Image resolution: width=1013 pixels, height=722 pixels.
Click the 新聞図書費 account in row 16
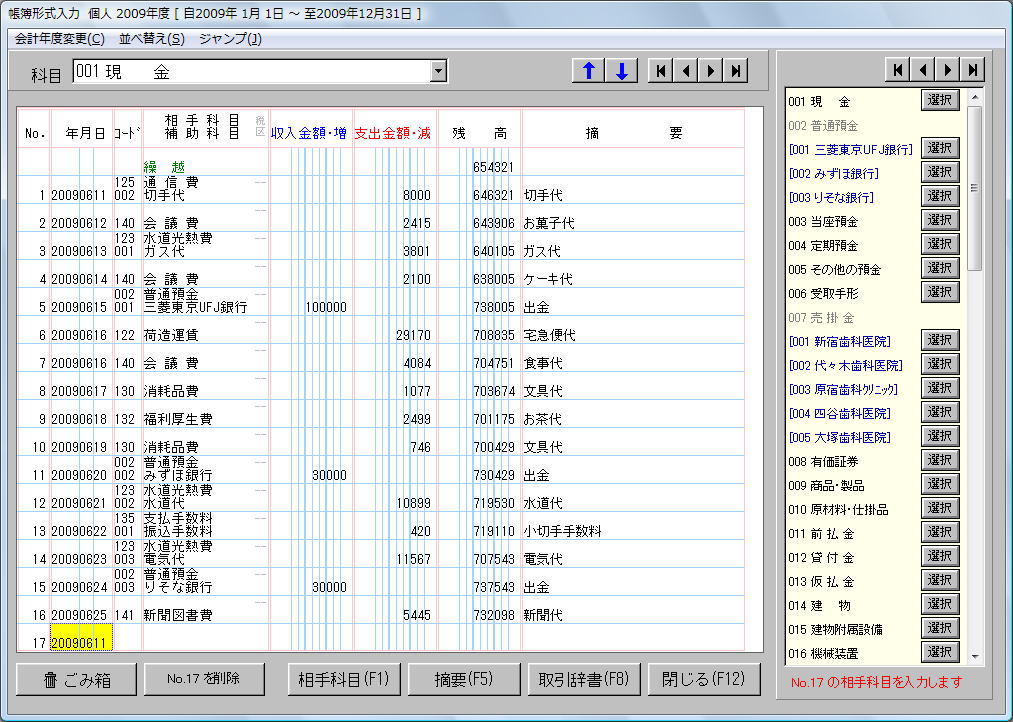178,615
